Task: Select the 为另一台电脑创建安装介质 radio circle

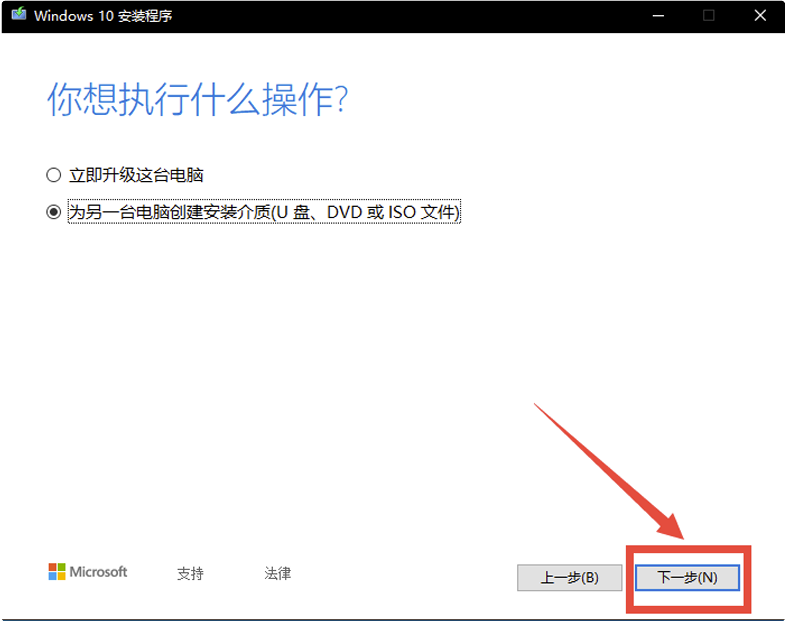Action: coord(54,212)
